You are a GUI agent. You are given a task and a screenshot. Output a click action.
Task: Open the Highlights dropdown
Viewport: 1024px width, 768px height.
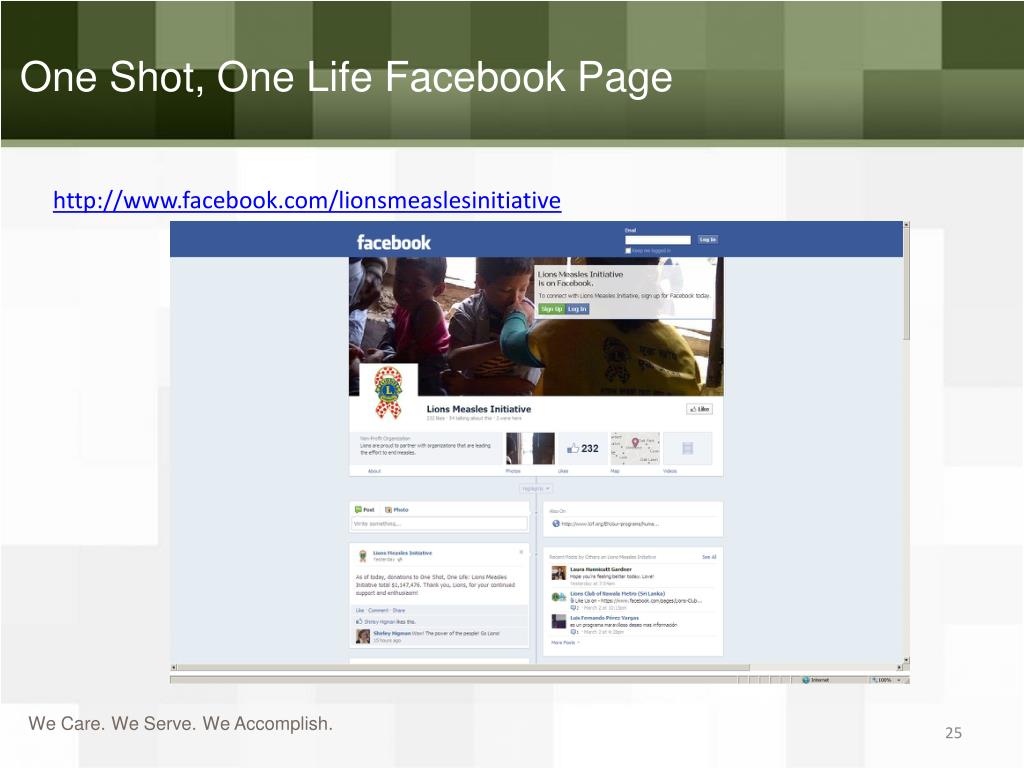click(x=536, y=488)
